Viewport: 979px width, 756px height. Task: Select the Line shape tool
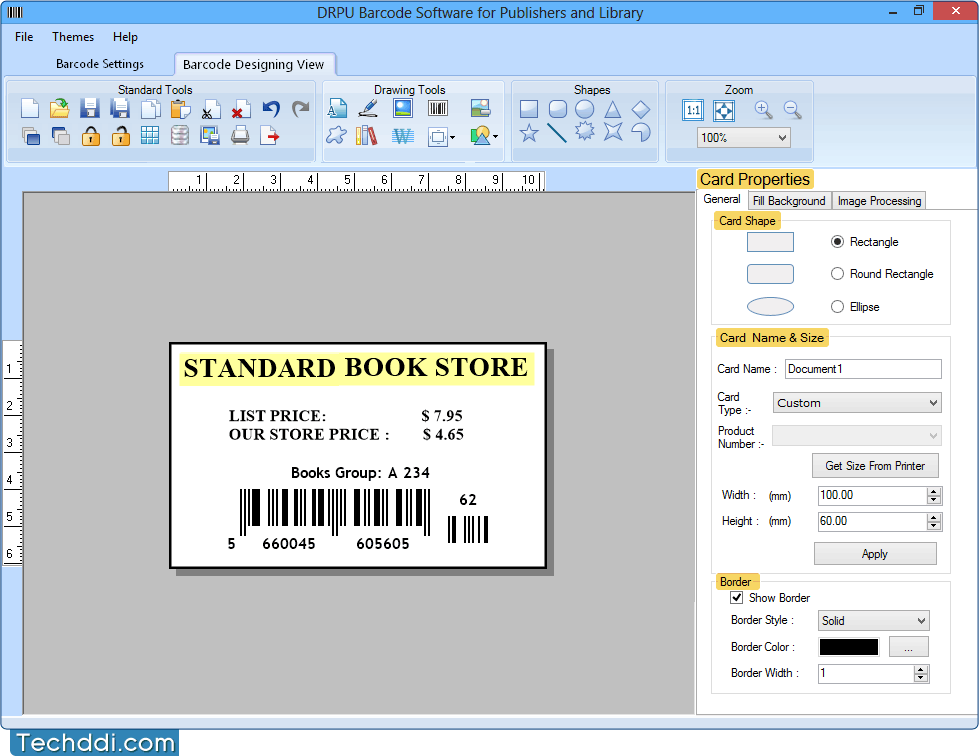point(556,132)
